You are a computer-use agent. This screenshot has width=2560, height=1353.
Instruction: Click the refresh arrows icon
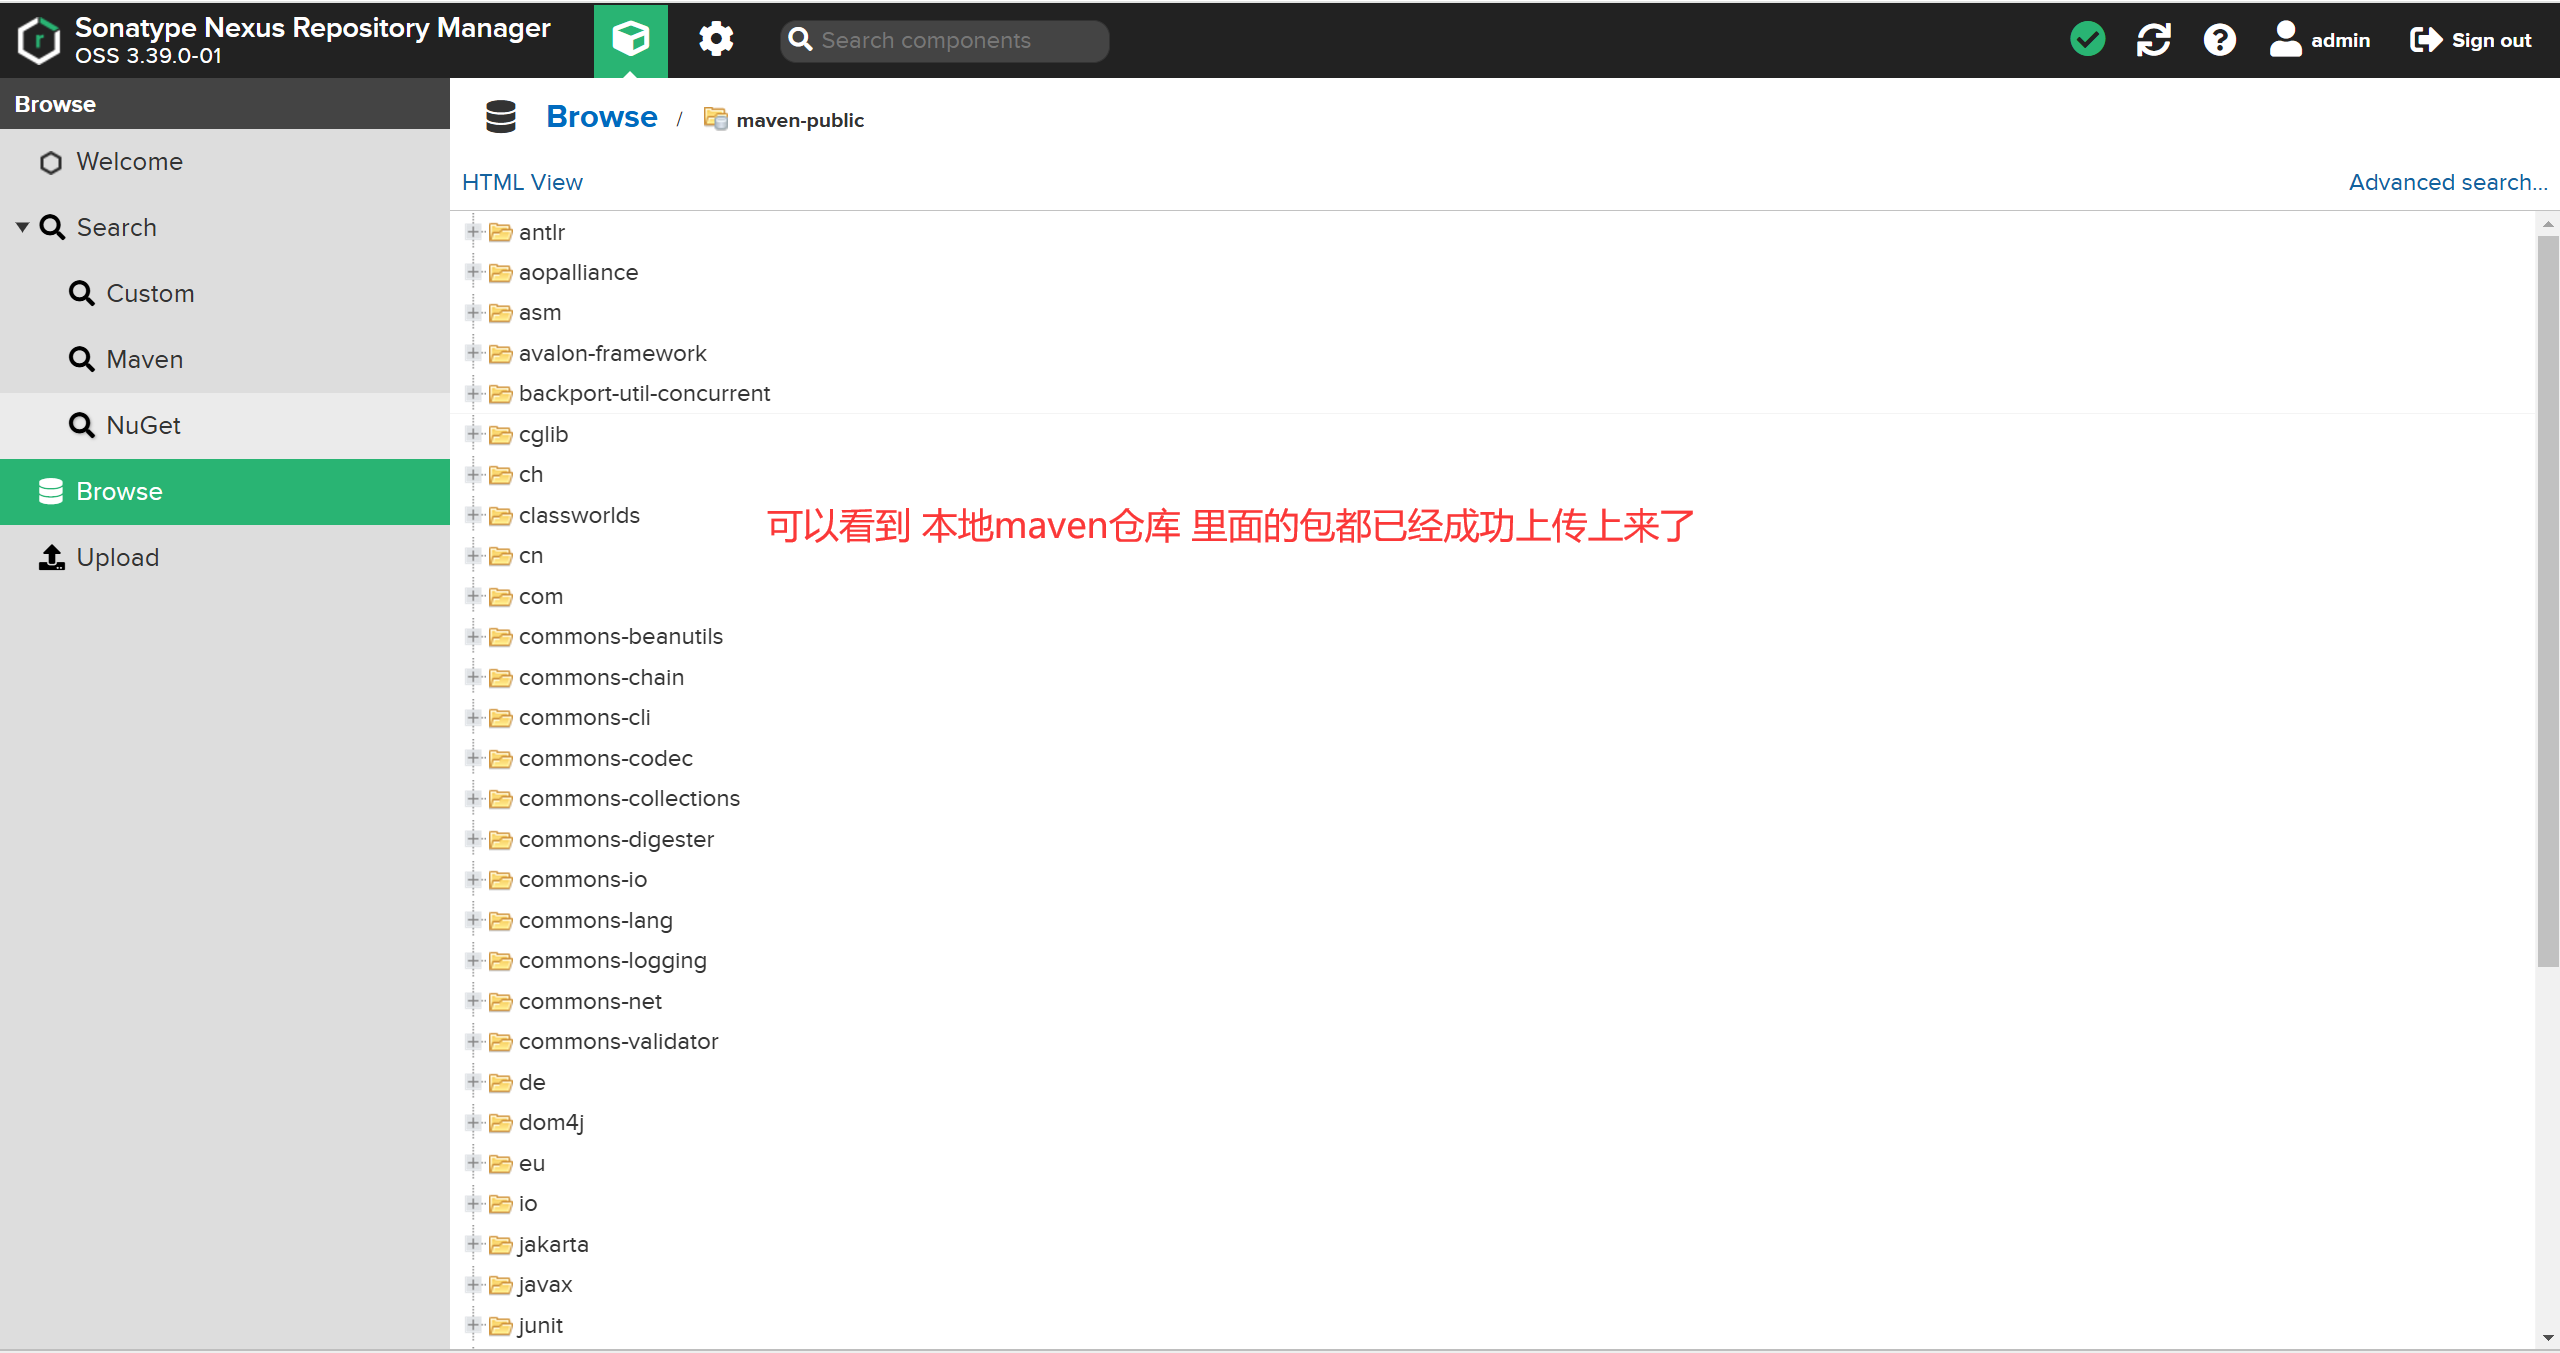point(2153,40)
